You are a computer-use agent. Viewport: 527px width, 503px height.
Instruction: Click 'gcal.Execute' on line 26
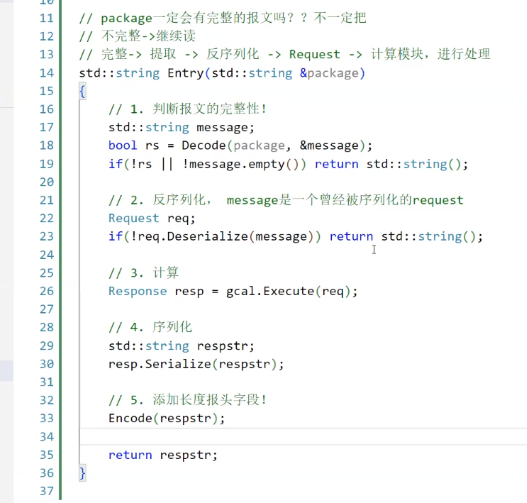coord(270,291)
